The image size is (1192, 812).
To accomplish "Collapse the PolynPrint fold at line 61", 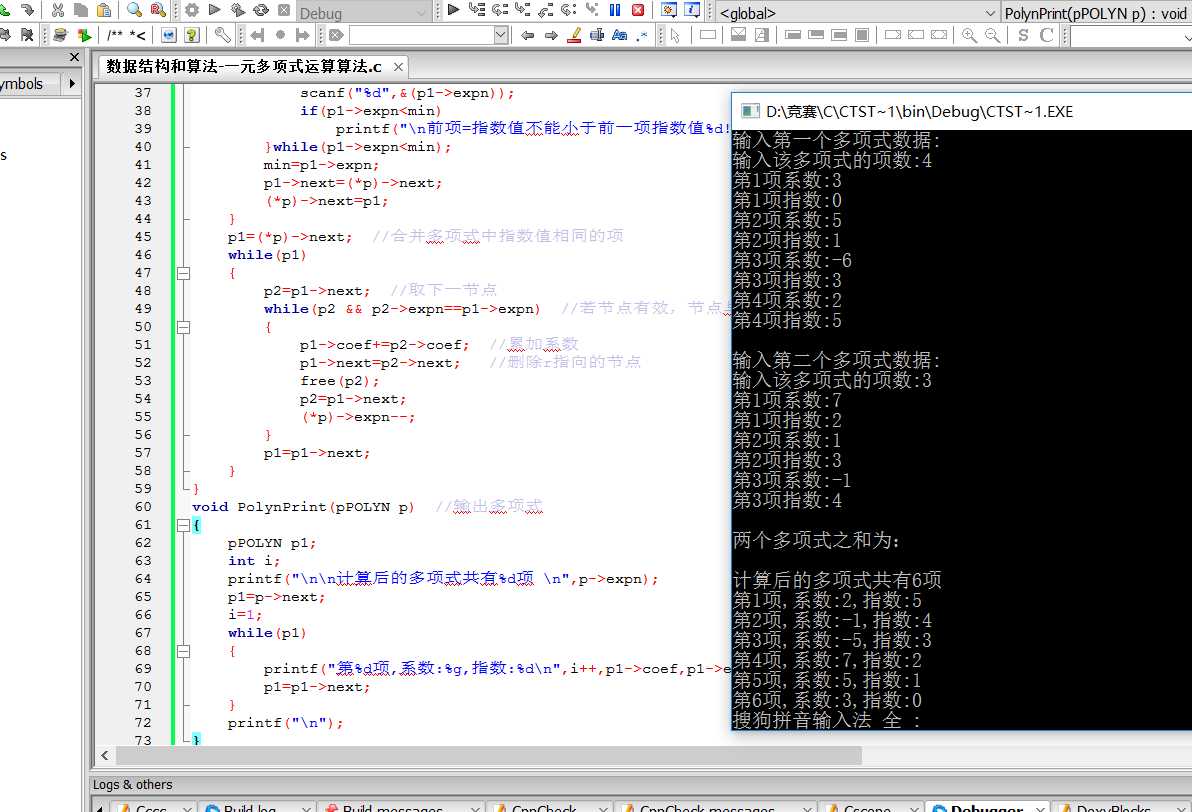I will [x=183, y=525].
